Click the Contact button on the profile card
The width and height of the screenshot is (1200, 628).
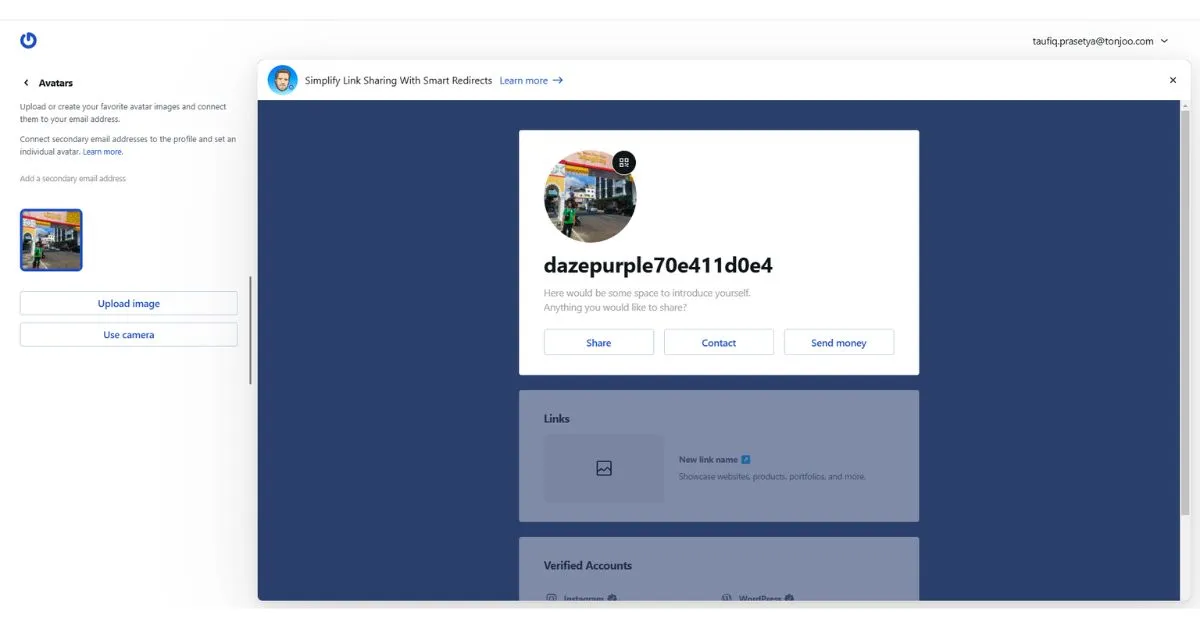pos(718,342)
